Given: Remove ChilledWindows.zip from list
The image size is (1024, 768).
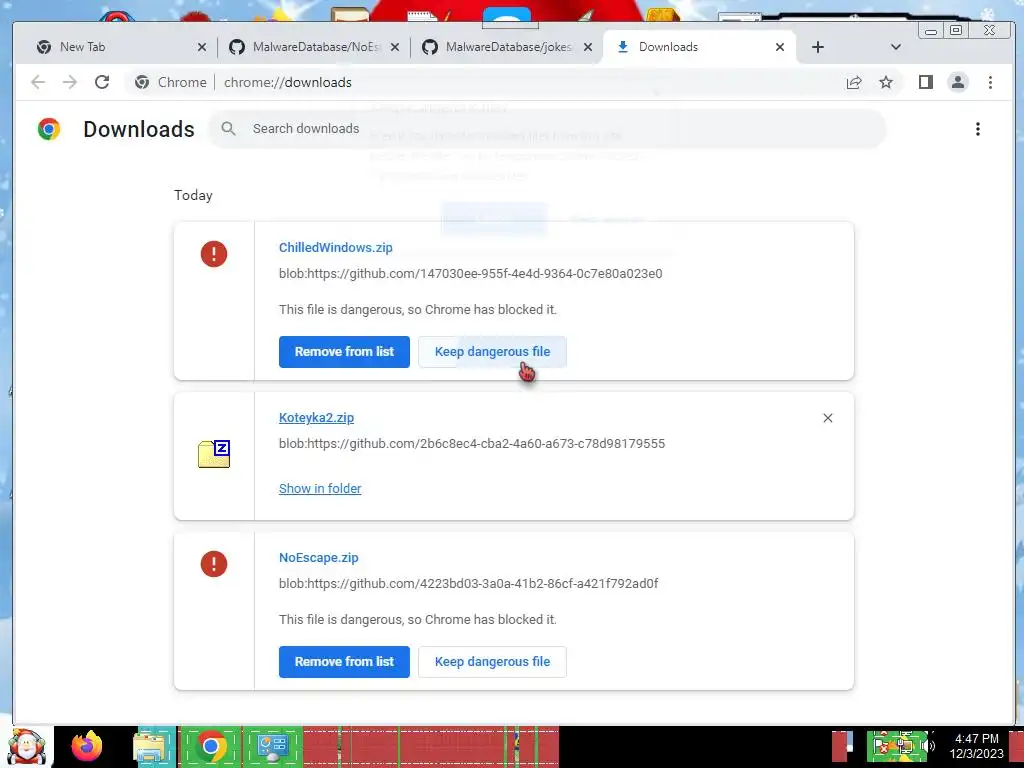Looking at the screenshot, I should (344, 352).
